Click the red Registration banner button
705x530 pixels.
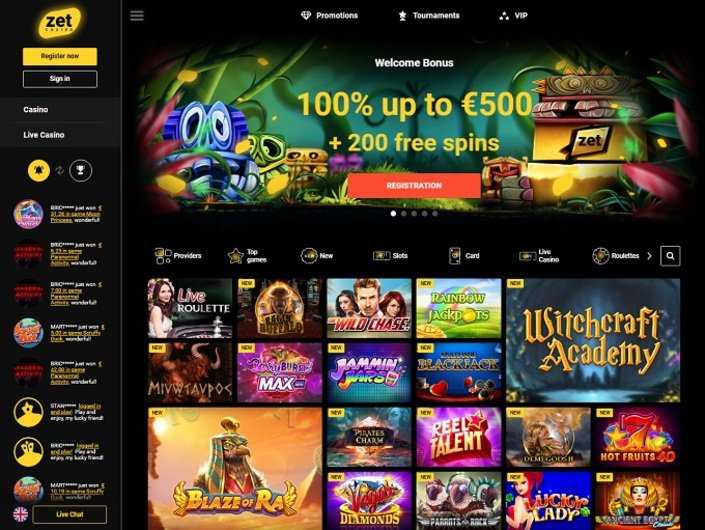[x=414, y=185]
